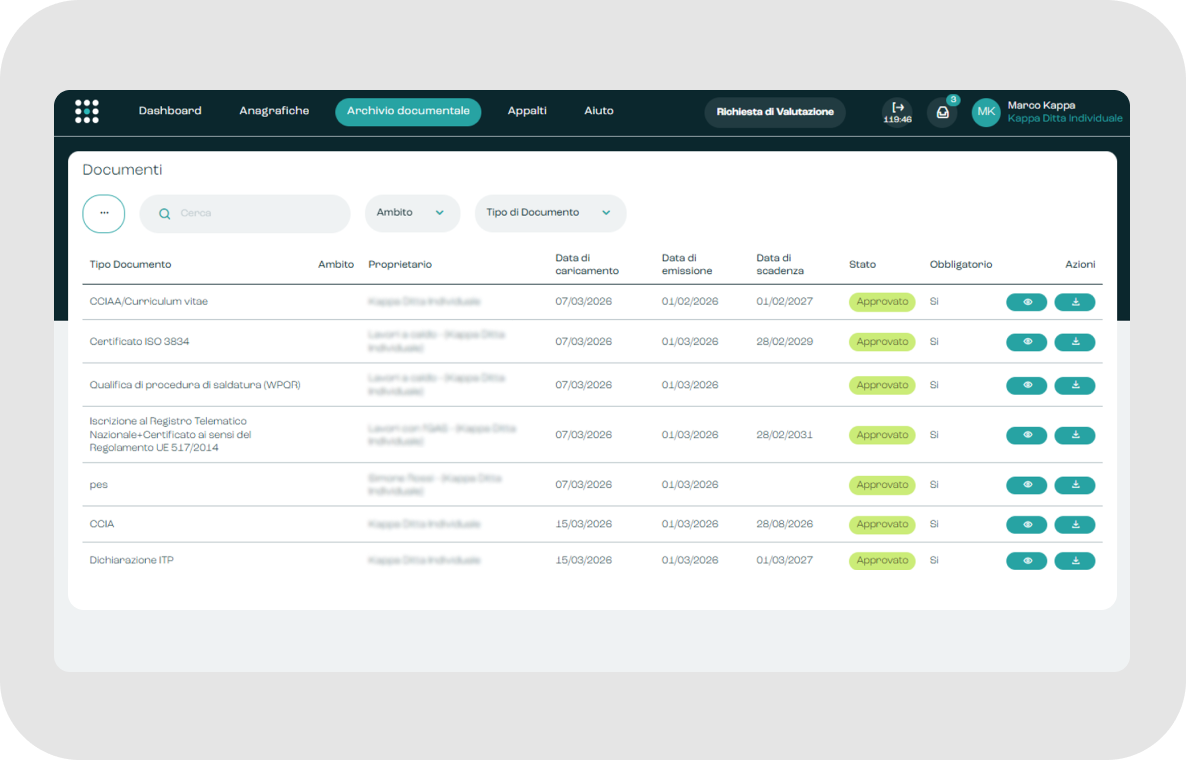1186x760 pixels.
Task: Click the Approvato badge in Dichiarazione ITP row
Action: (882, 560)
